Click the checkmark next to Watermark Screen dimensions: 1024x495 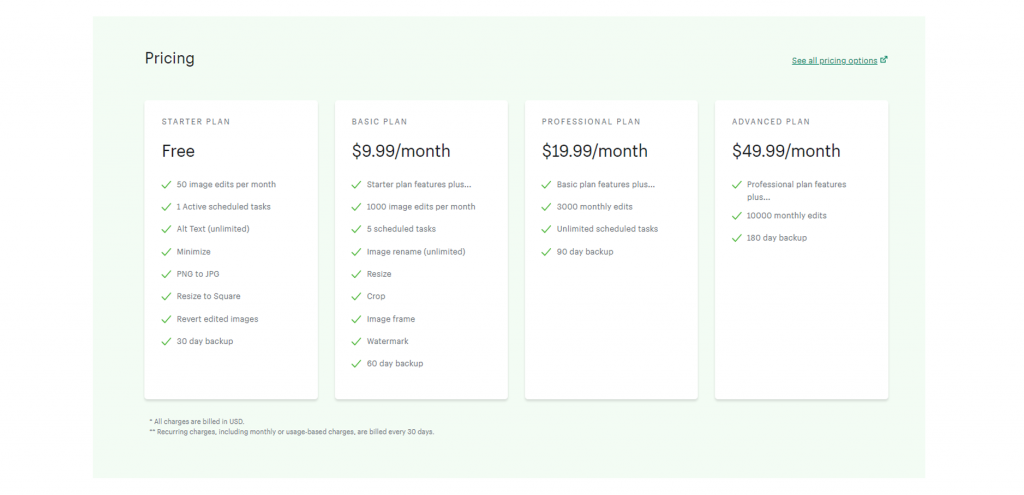pos(356,342)
